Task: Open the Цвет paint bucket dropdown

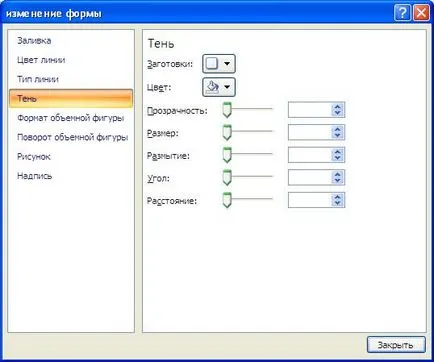Action: (x=219, y=87)
